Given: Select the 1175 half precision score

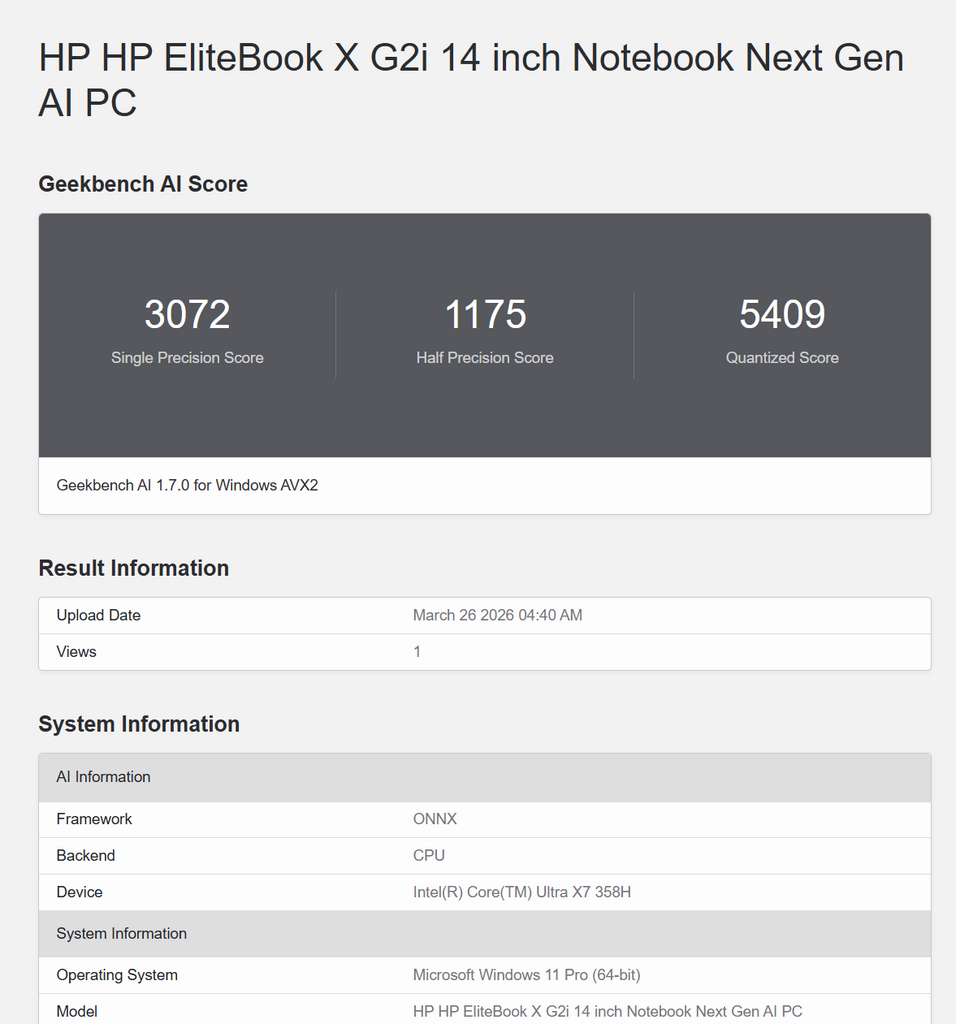Looking at the screenshot, I should pyautogui.click(x=485, y=315).
